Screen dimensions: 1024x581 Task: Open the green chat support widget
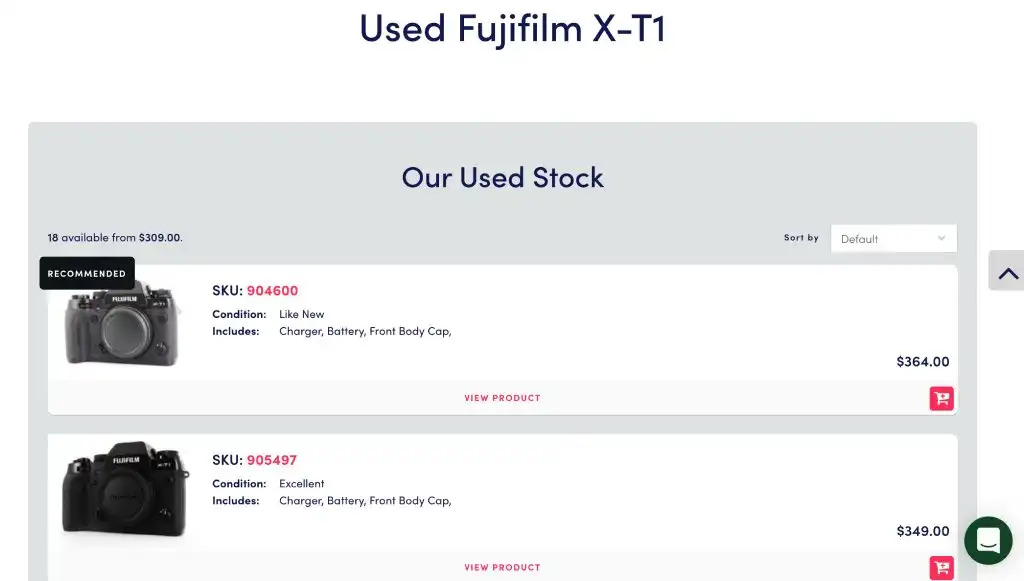click(988, 541)
